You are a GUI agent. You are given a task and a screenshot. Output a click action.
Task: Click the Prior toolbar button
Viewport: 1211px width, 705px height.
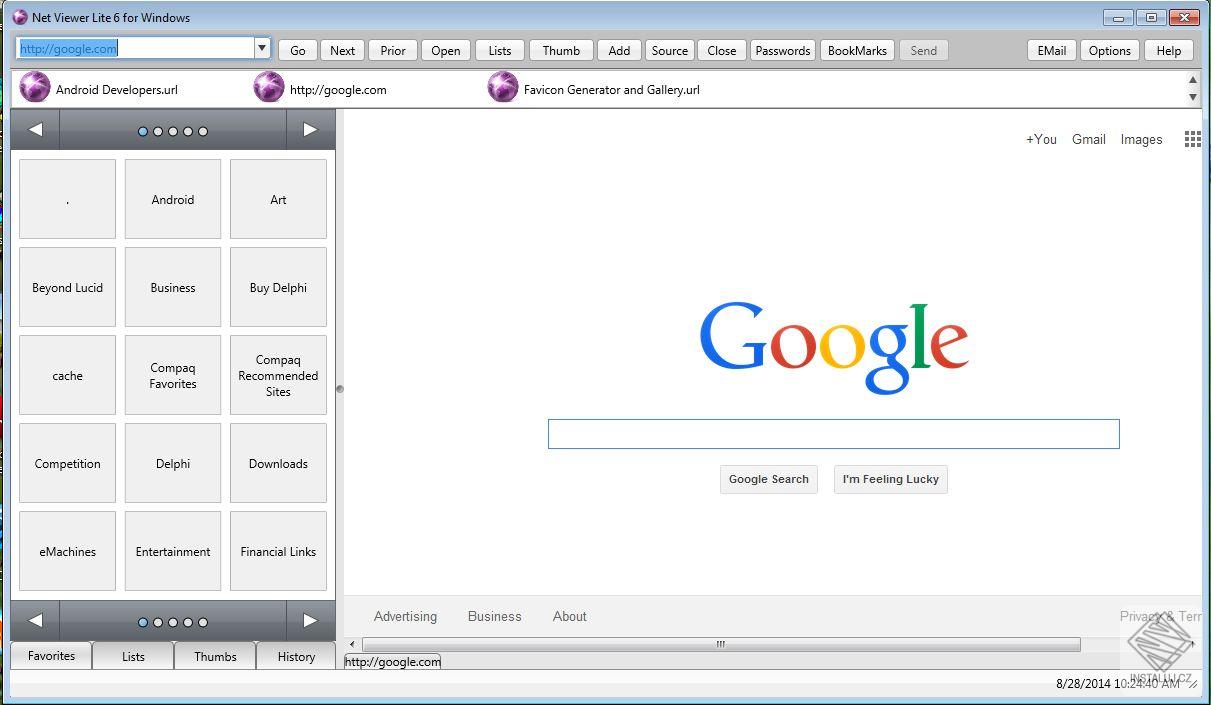pyautogui.click(x=393, y=50)
